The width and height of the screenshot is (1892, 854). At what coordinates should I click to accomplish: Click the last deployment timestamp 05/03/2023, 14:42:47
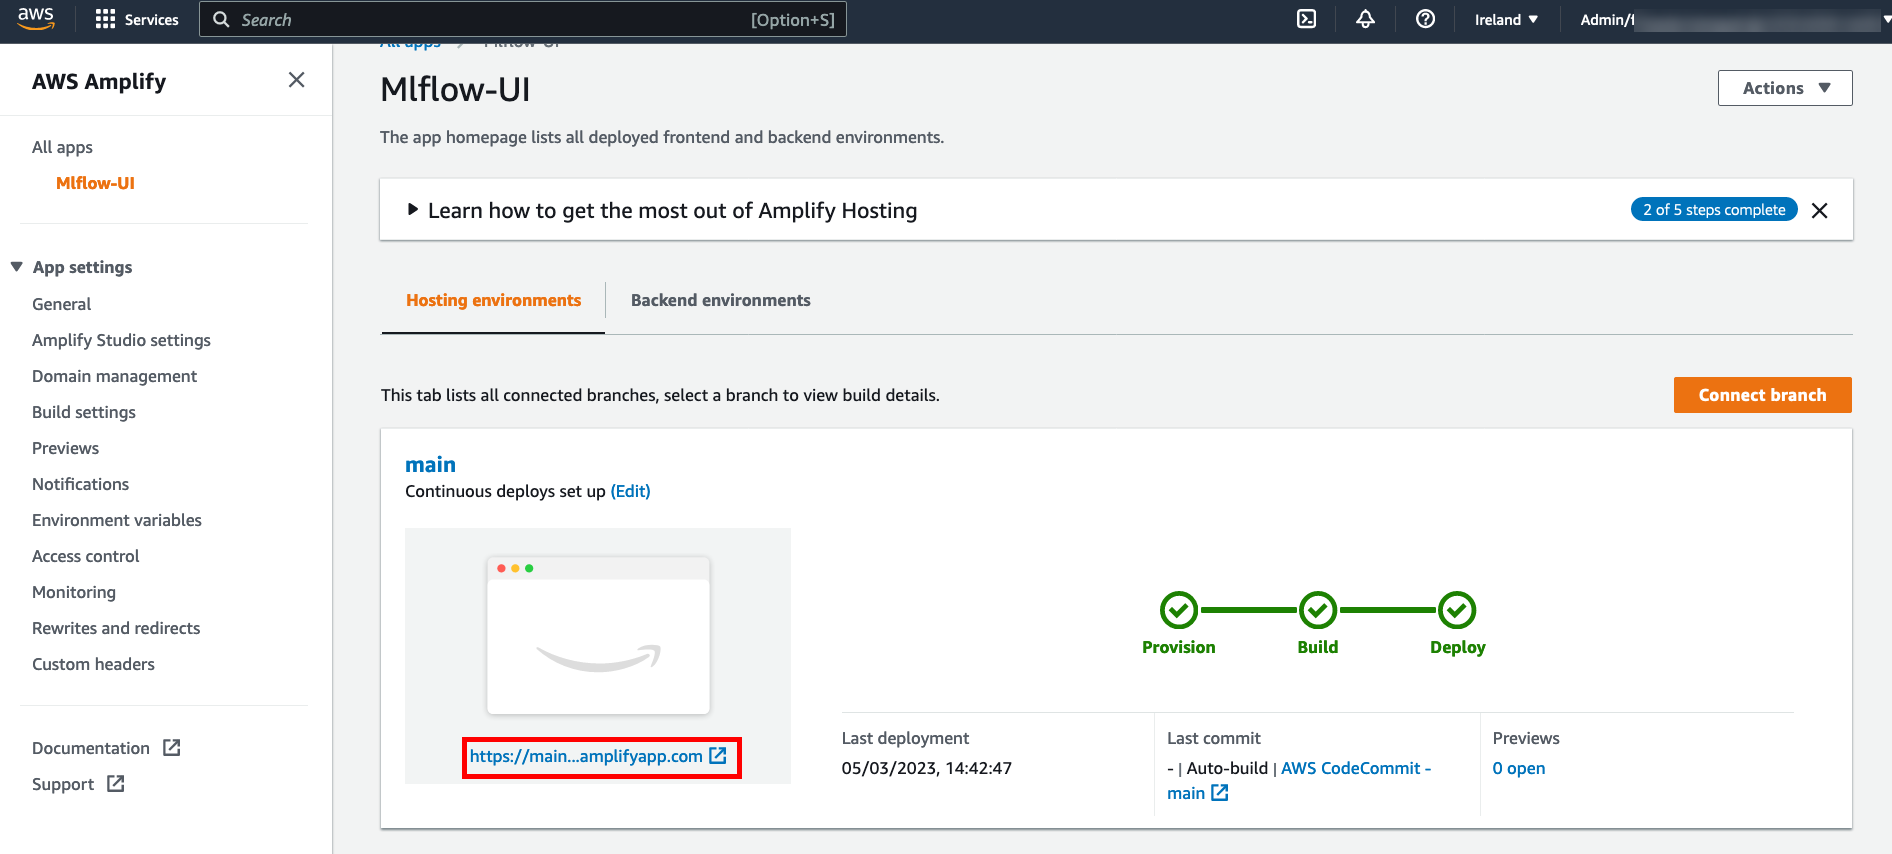926,768
